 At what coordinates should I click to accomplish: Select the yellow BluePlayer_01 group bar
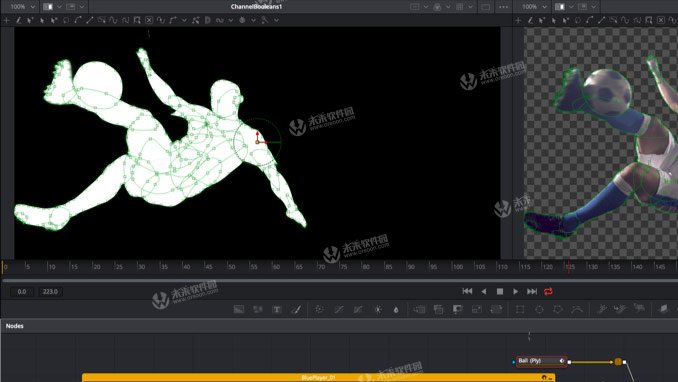319,378
